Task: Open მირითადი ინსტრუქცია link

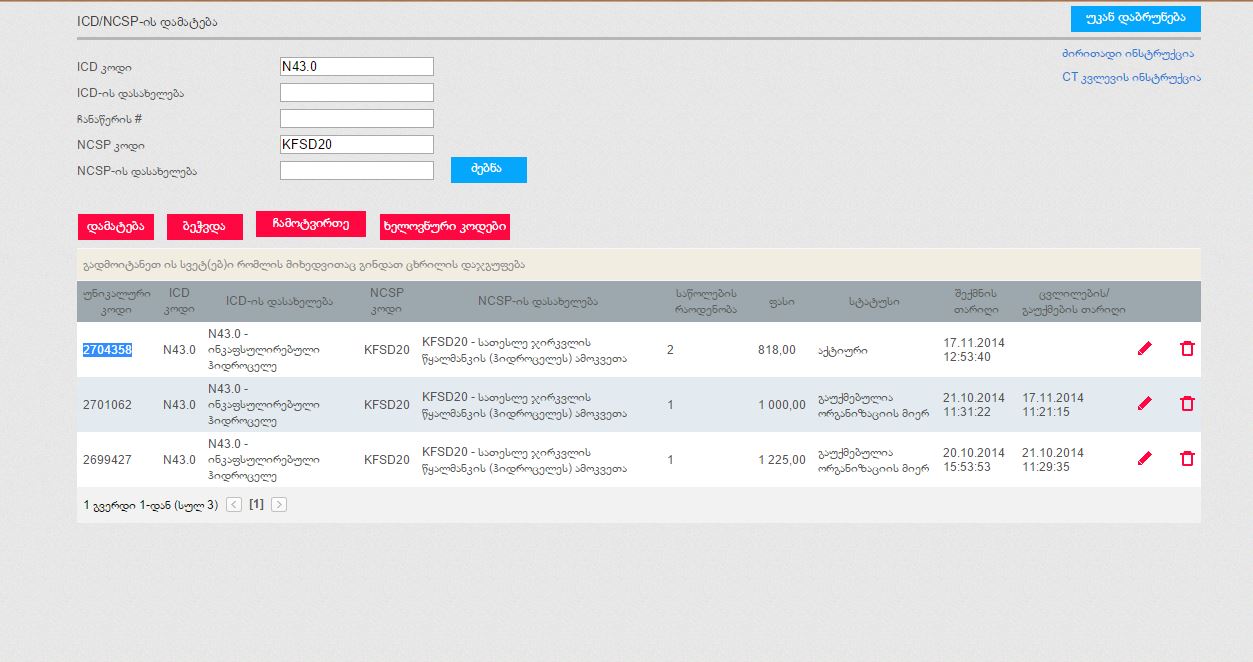Action: tap(1127, 54)
